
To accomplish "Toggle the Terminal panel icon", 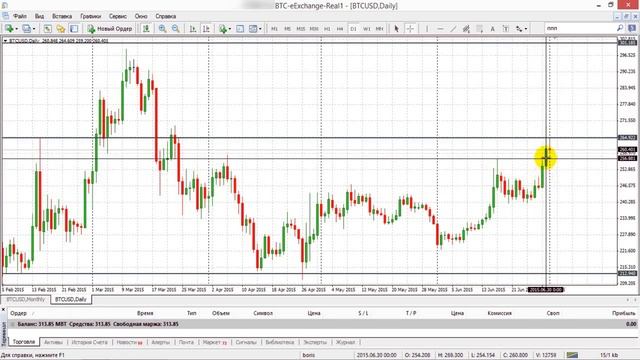I will coord(74,29).
